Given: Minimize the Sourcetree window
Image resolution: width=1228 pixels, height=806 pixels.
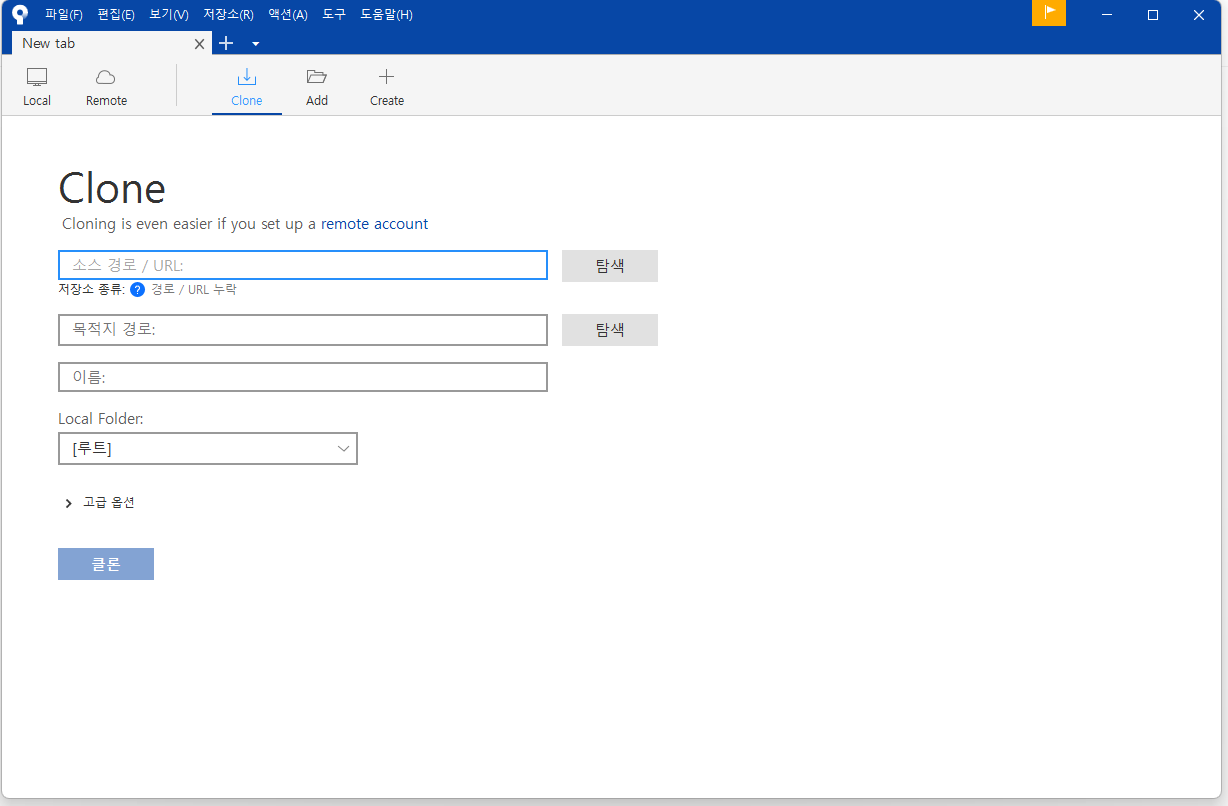Looking at the screenshot, I should click(x=1107, y=15).
